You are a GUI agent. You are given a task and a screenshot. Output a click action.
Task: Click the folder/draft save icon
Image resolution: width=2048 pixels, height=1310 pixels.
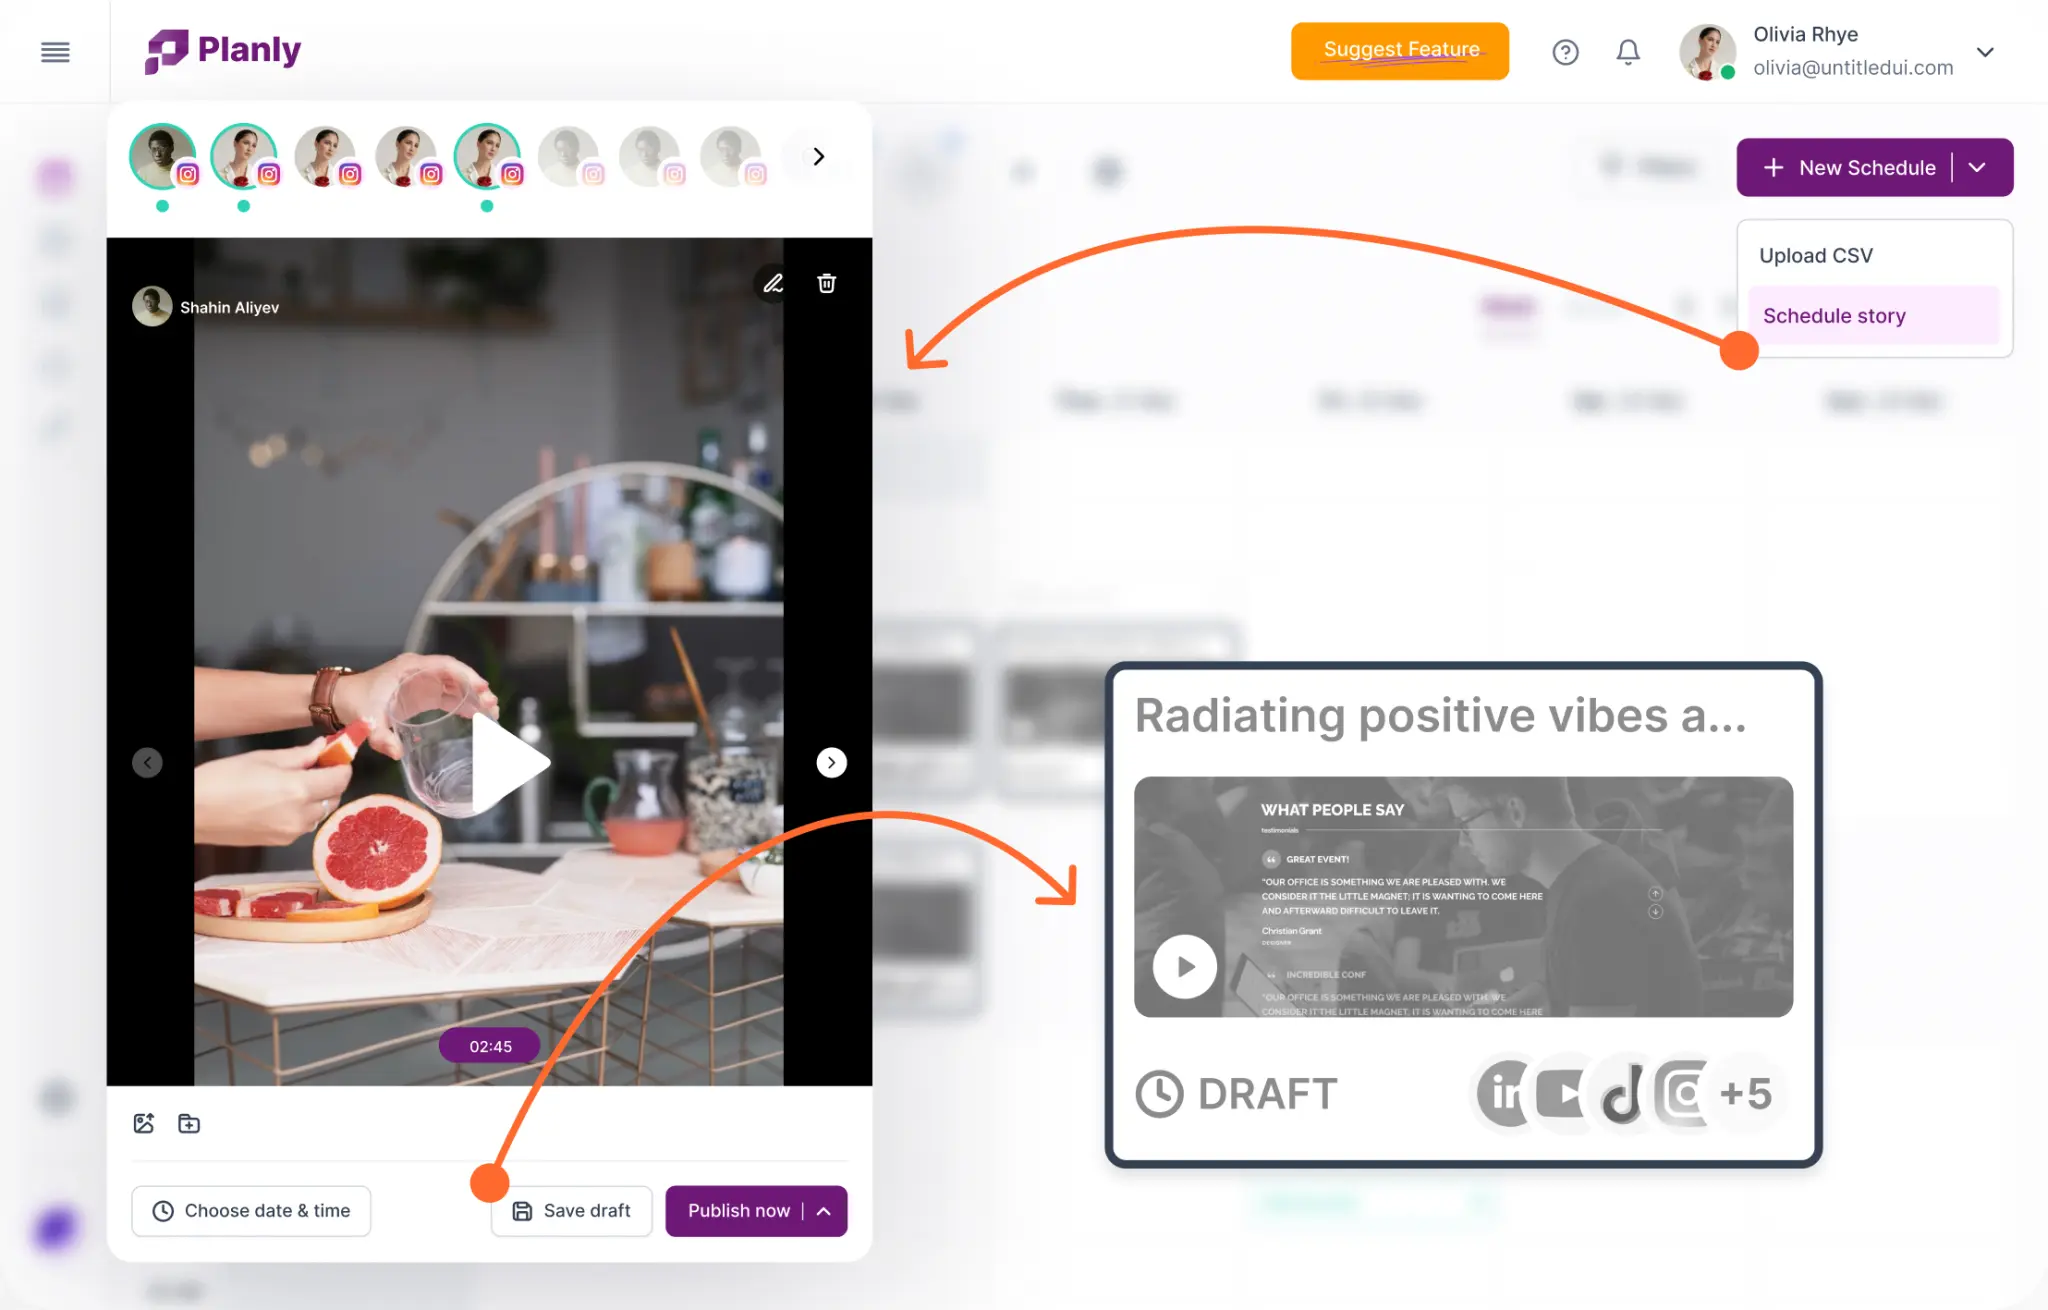pos(191,1123)
